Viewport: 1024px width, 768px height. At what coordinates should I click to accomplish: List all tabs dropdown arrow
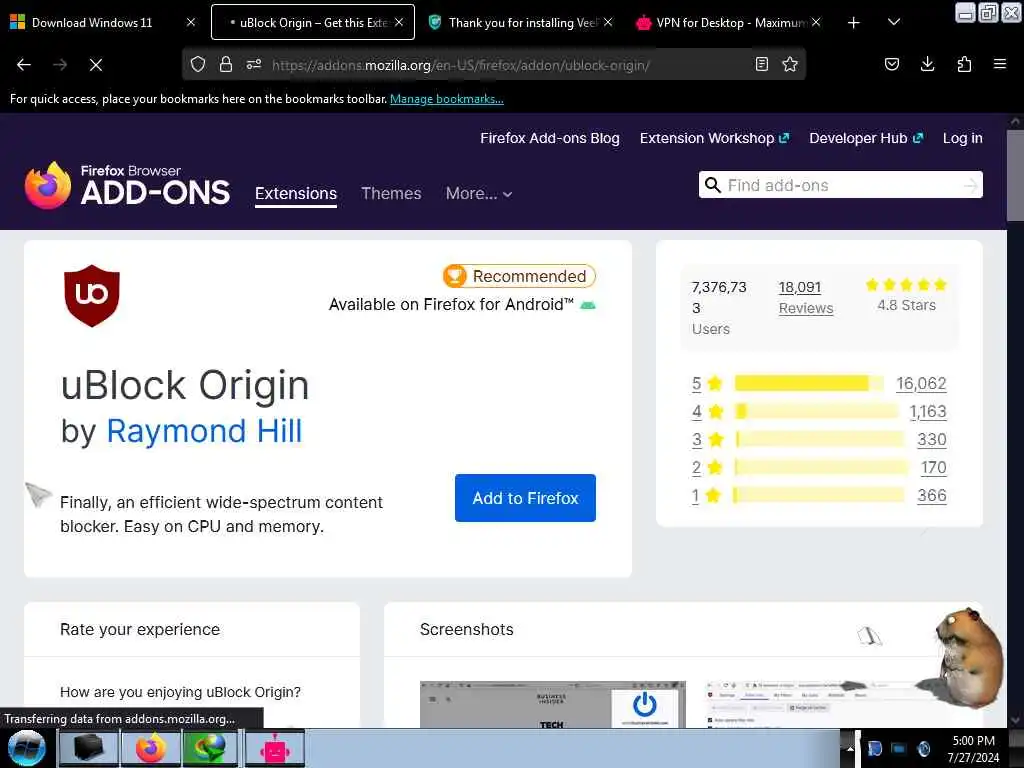tap(894, 22)
